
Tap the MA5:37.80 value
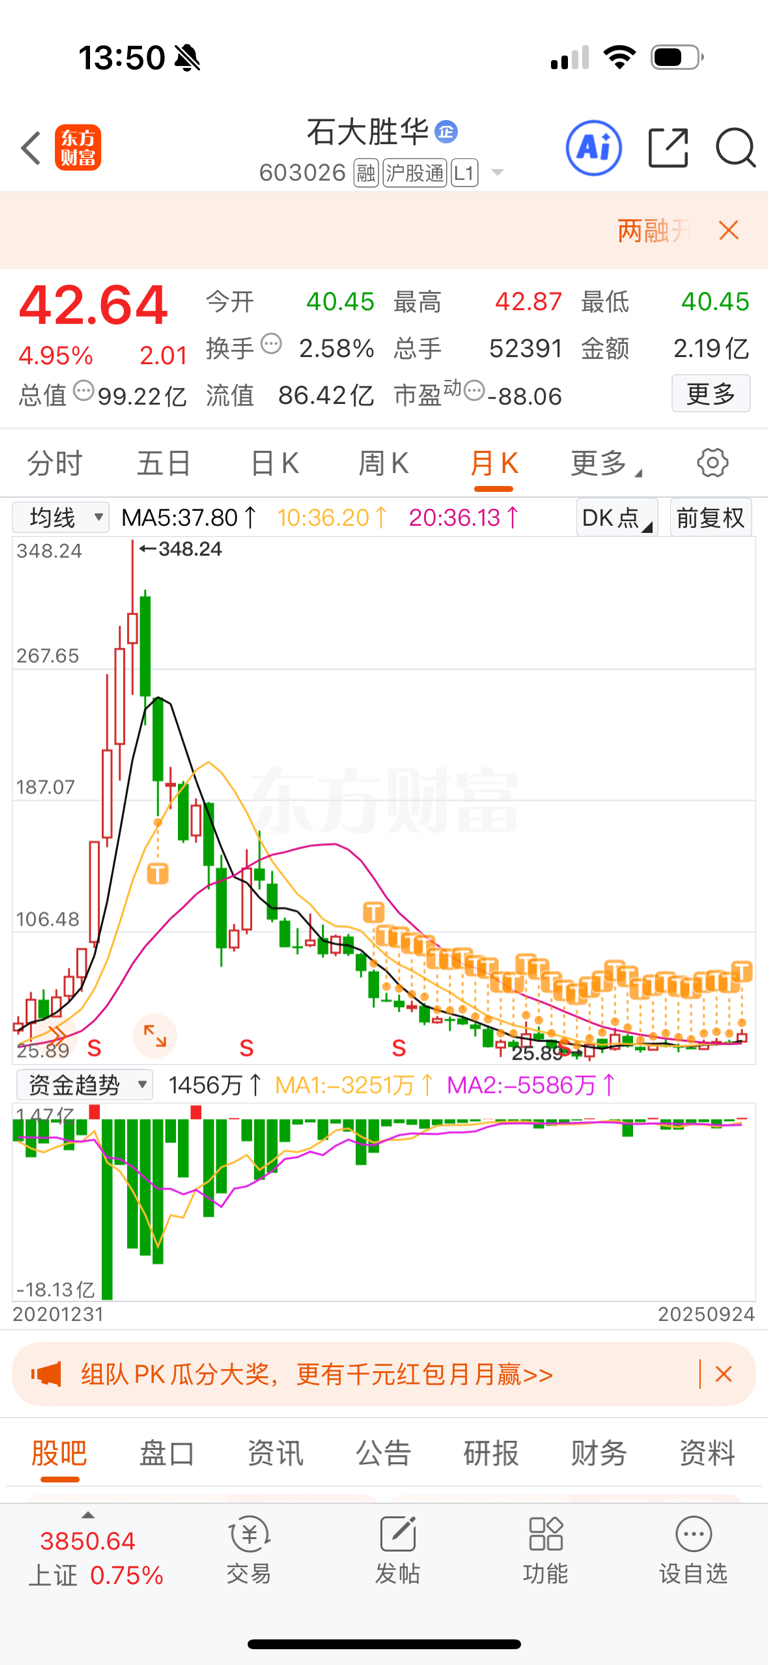[x=189, y=517]
